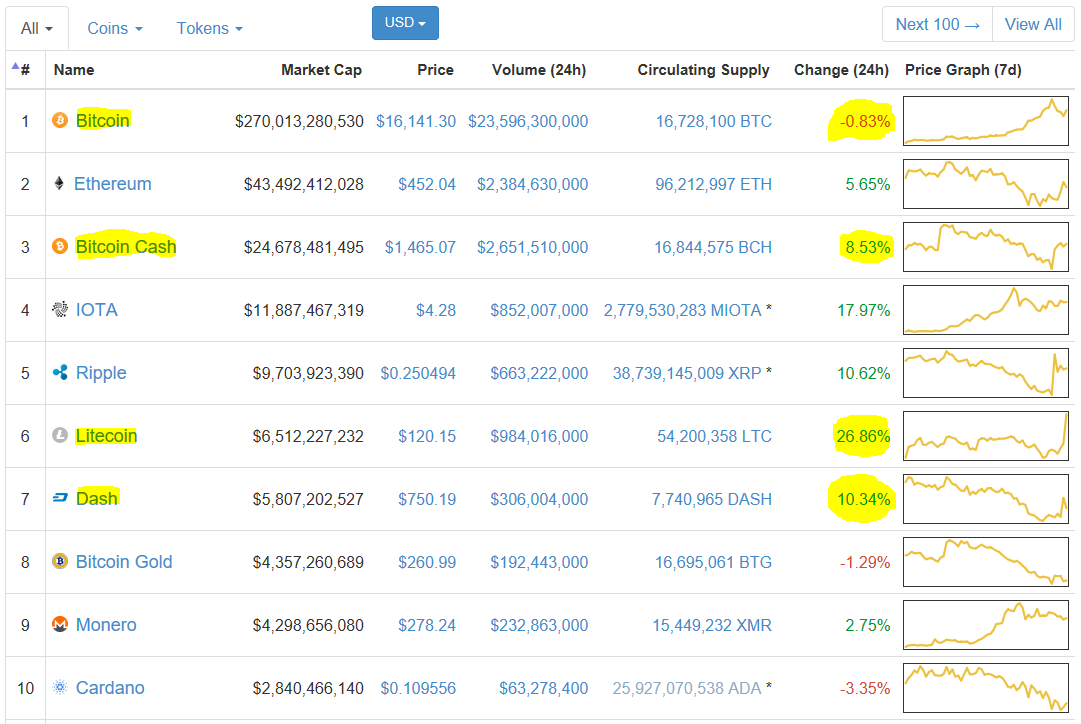Click the Cardano logo icon

point(60,687)
